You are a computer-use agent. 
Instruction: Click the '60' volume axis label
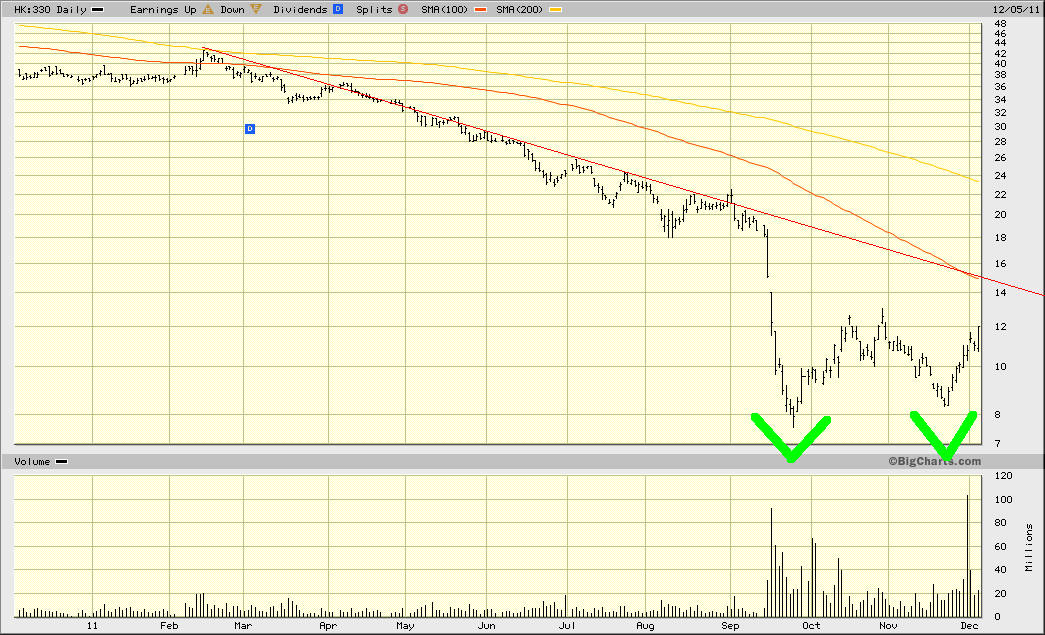tap(1000, 546)
